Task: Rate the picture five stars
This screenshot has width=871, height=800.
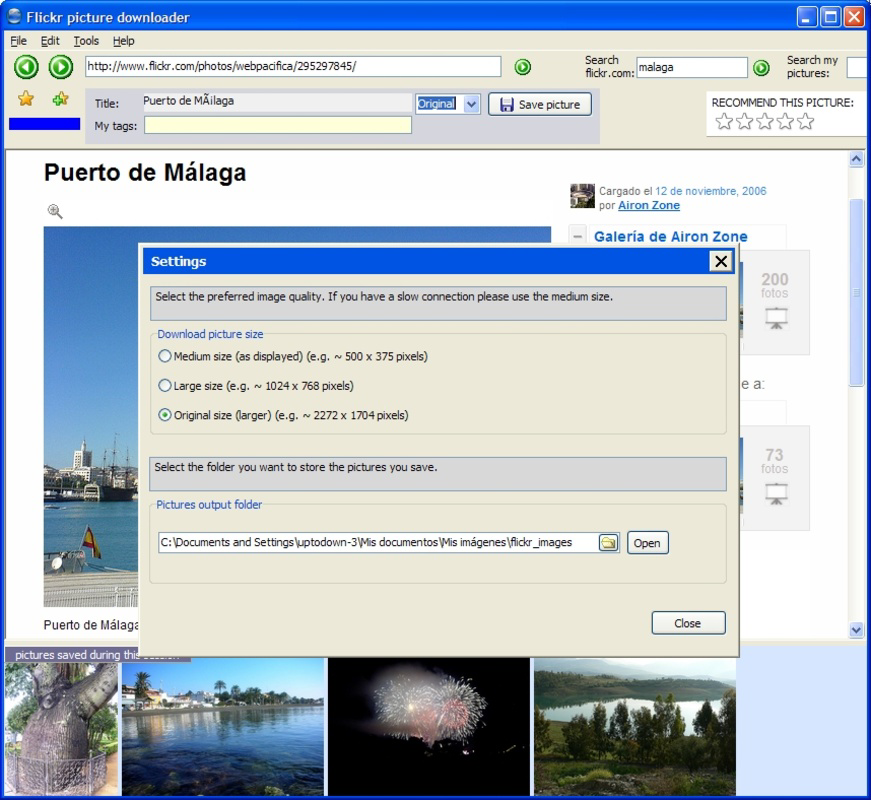Action: (x=806, y=121)
